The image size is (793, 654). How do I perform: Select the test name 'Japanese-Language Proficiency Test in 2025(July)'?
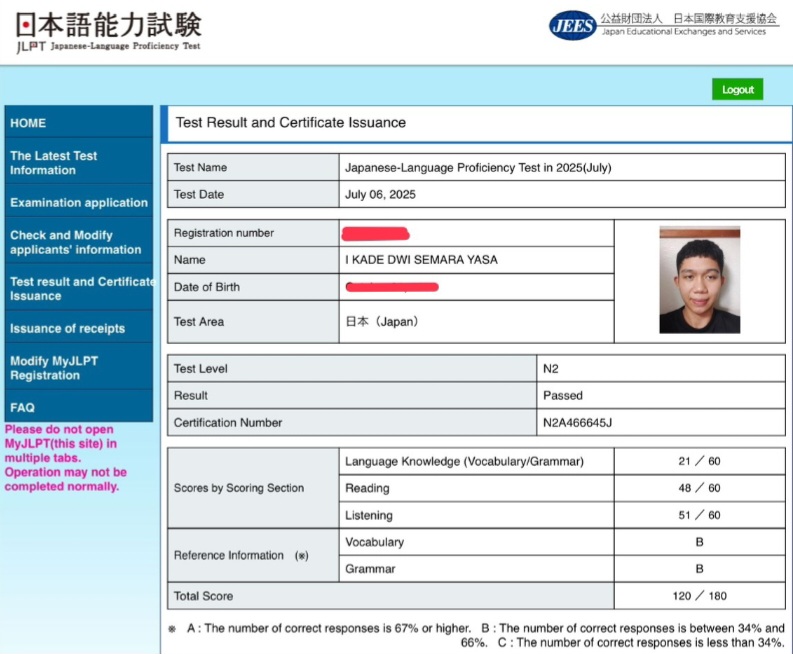coord(478,167)
